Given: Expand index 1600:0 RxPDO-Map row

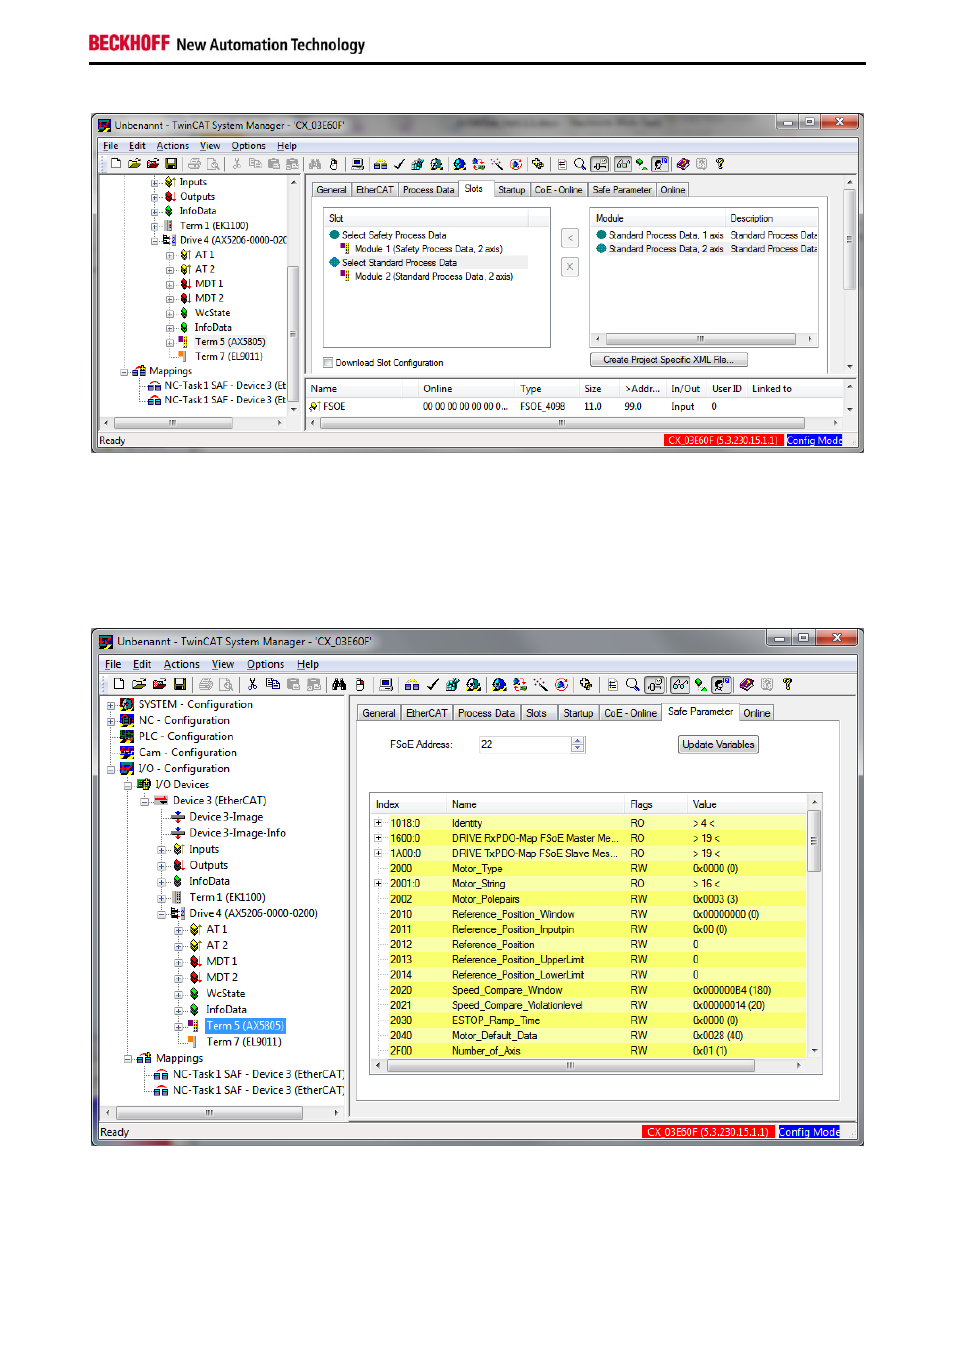Looking at the screenshot, I should (378, 839).
